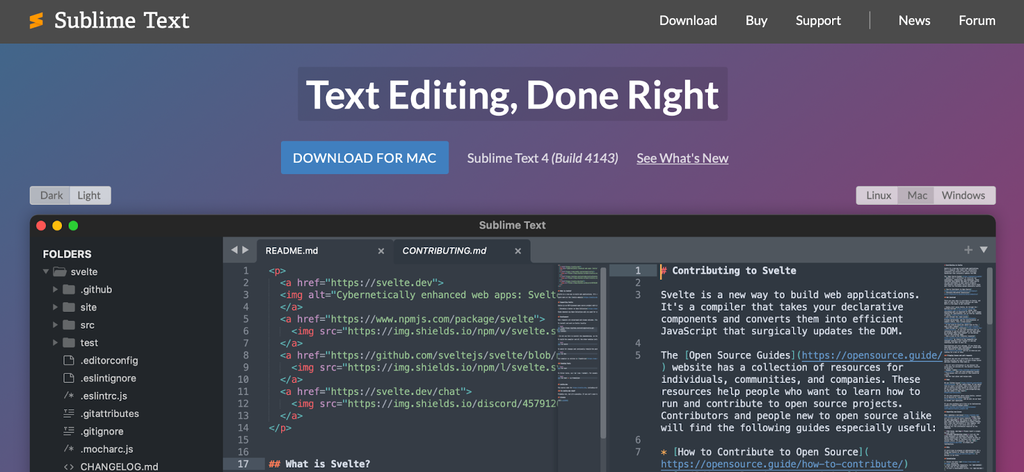Open .gitattributes in the sidebar
The height and width of the screenshot is (472, 1024).
[x=110, y=413]
